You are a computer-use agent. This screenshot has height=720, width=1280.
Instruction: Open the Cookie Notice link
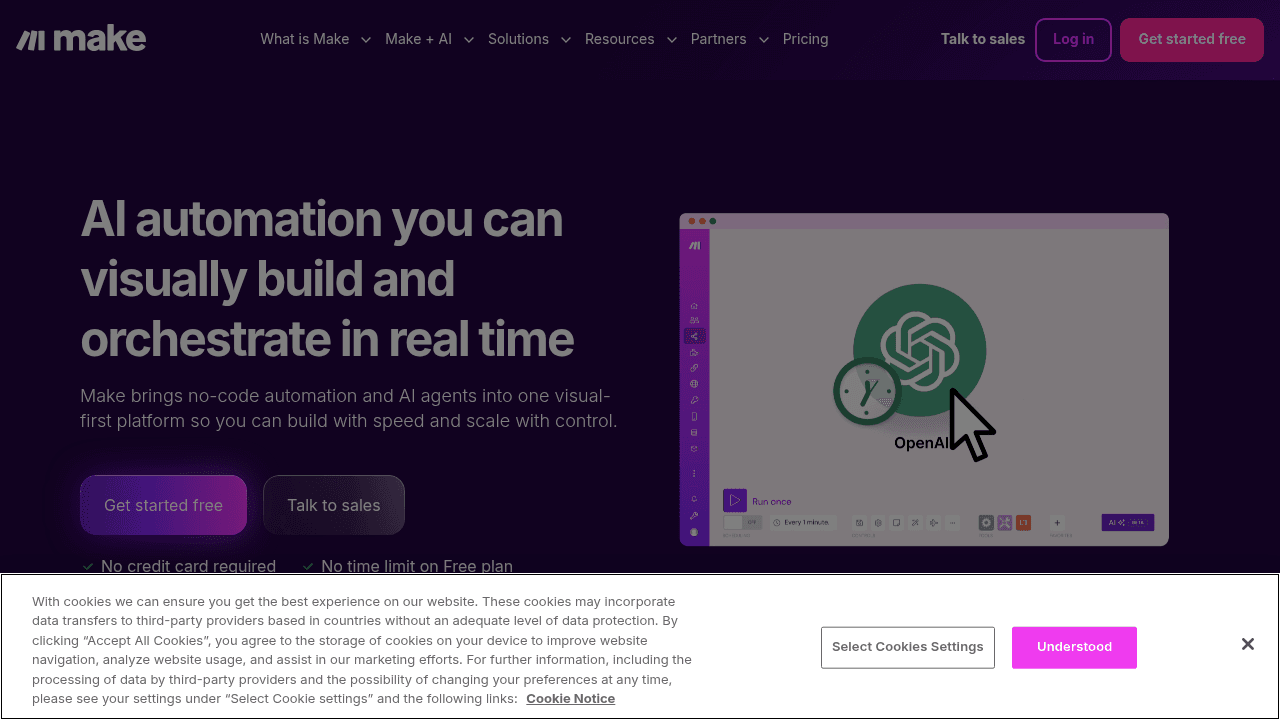click(570, 698)
